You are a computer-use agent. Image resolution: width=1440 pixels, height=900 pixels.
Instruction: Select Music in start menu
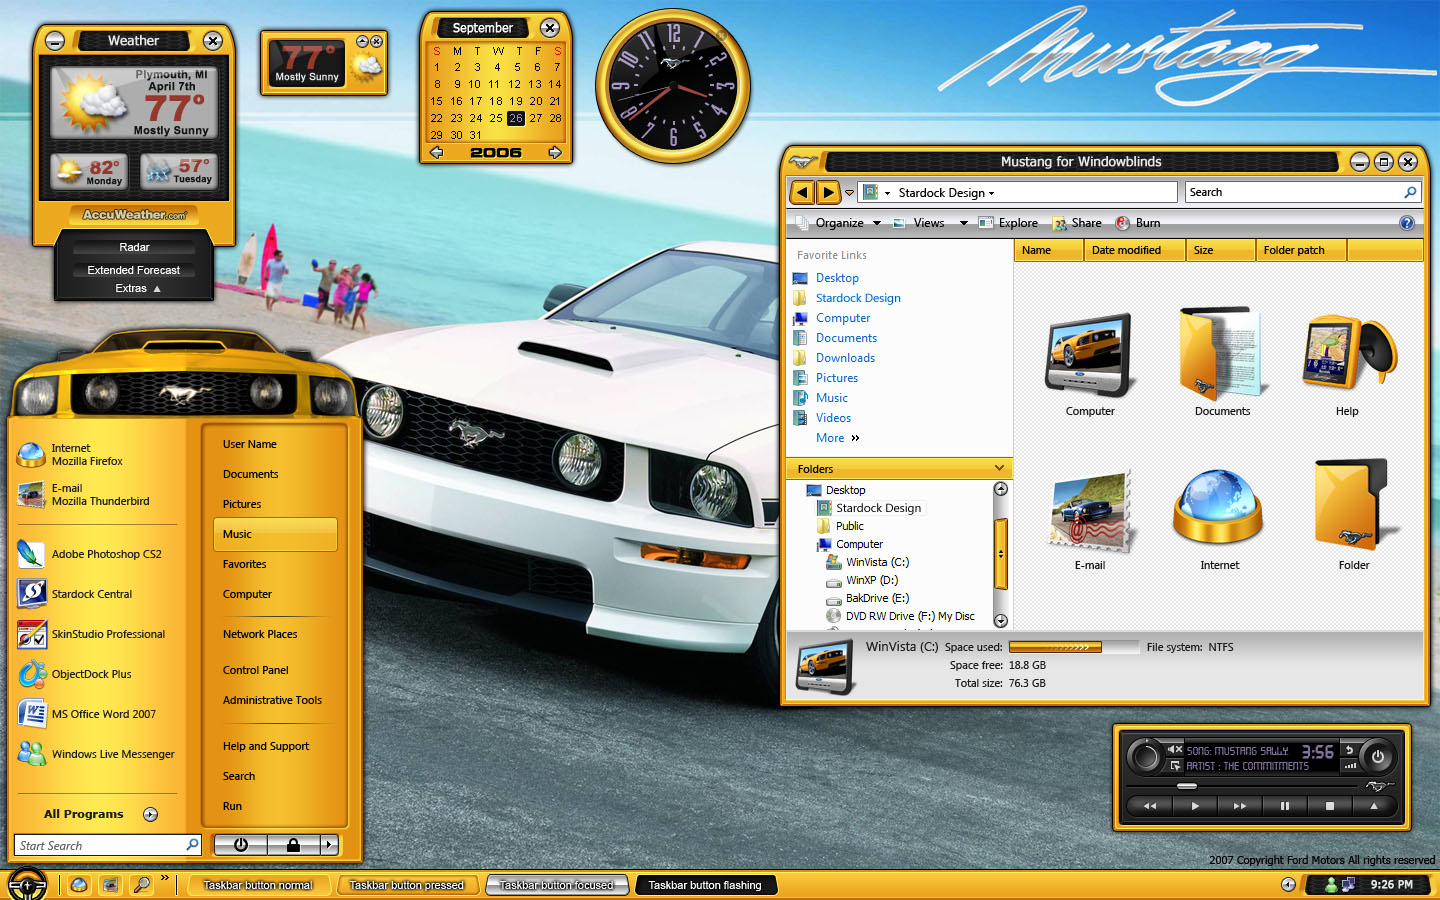(x=275, y=534)
